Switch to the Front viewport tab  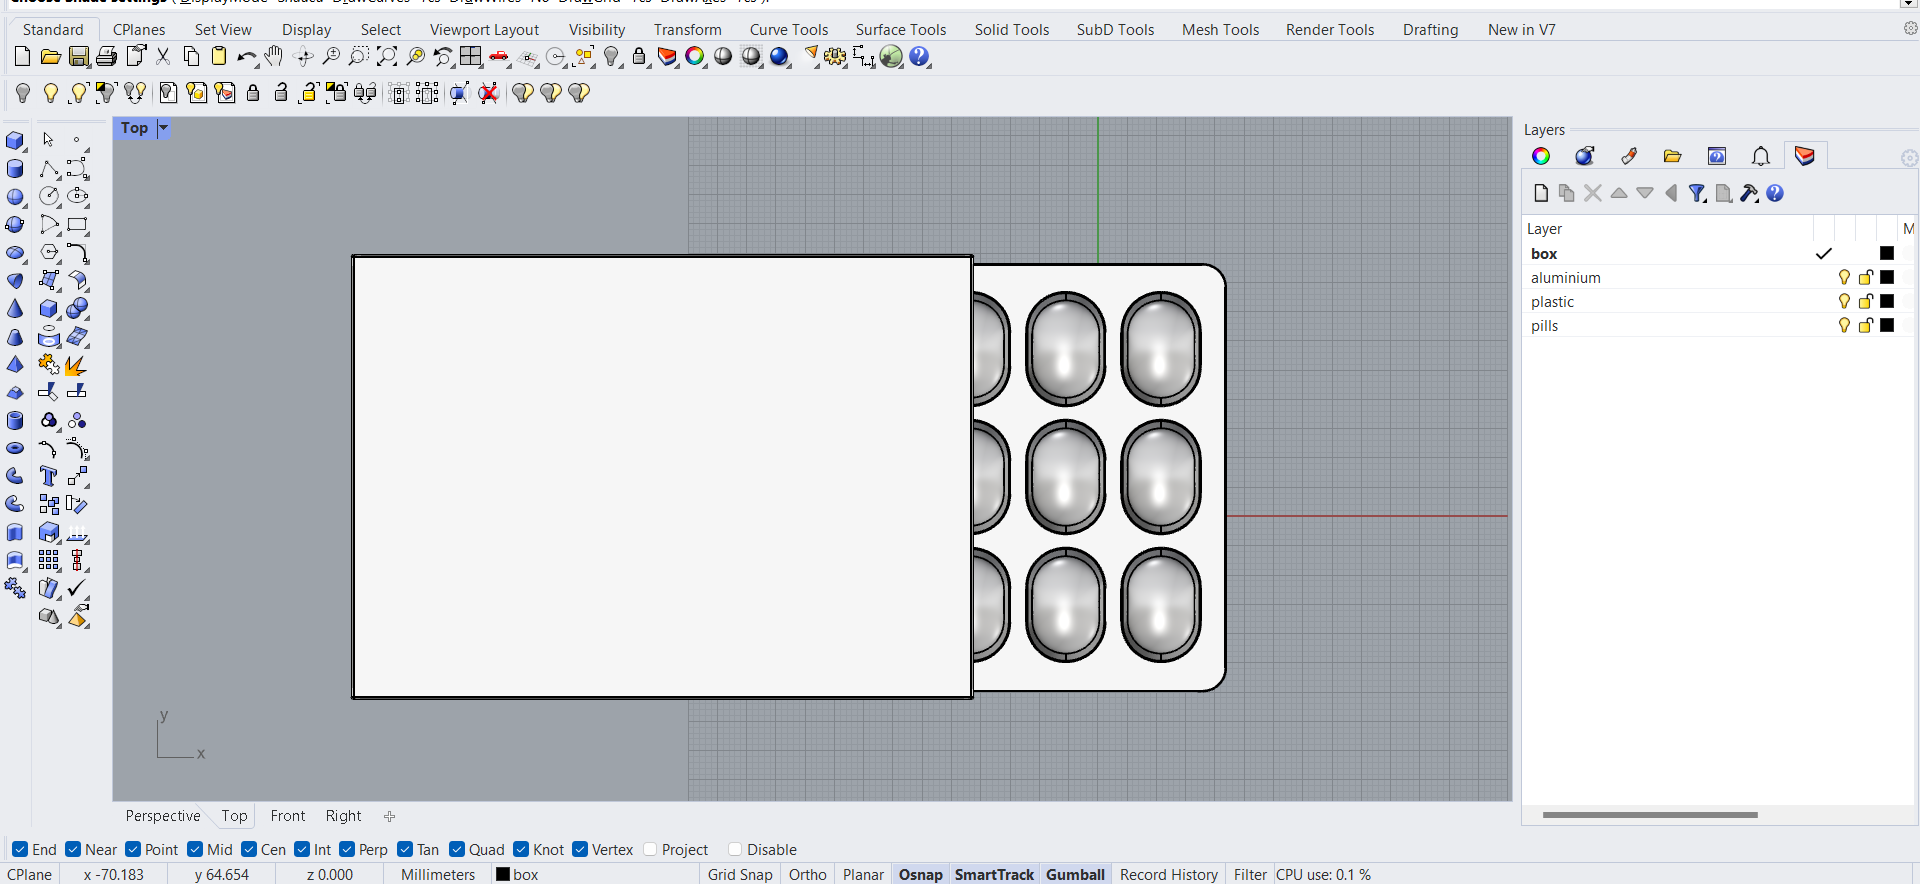[288, 816]
